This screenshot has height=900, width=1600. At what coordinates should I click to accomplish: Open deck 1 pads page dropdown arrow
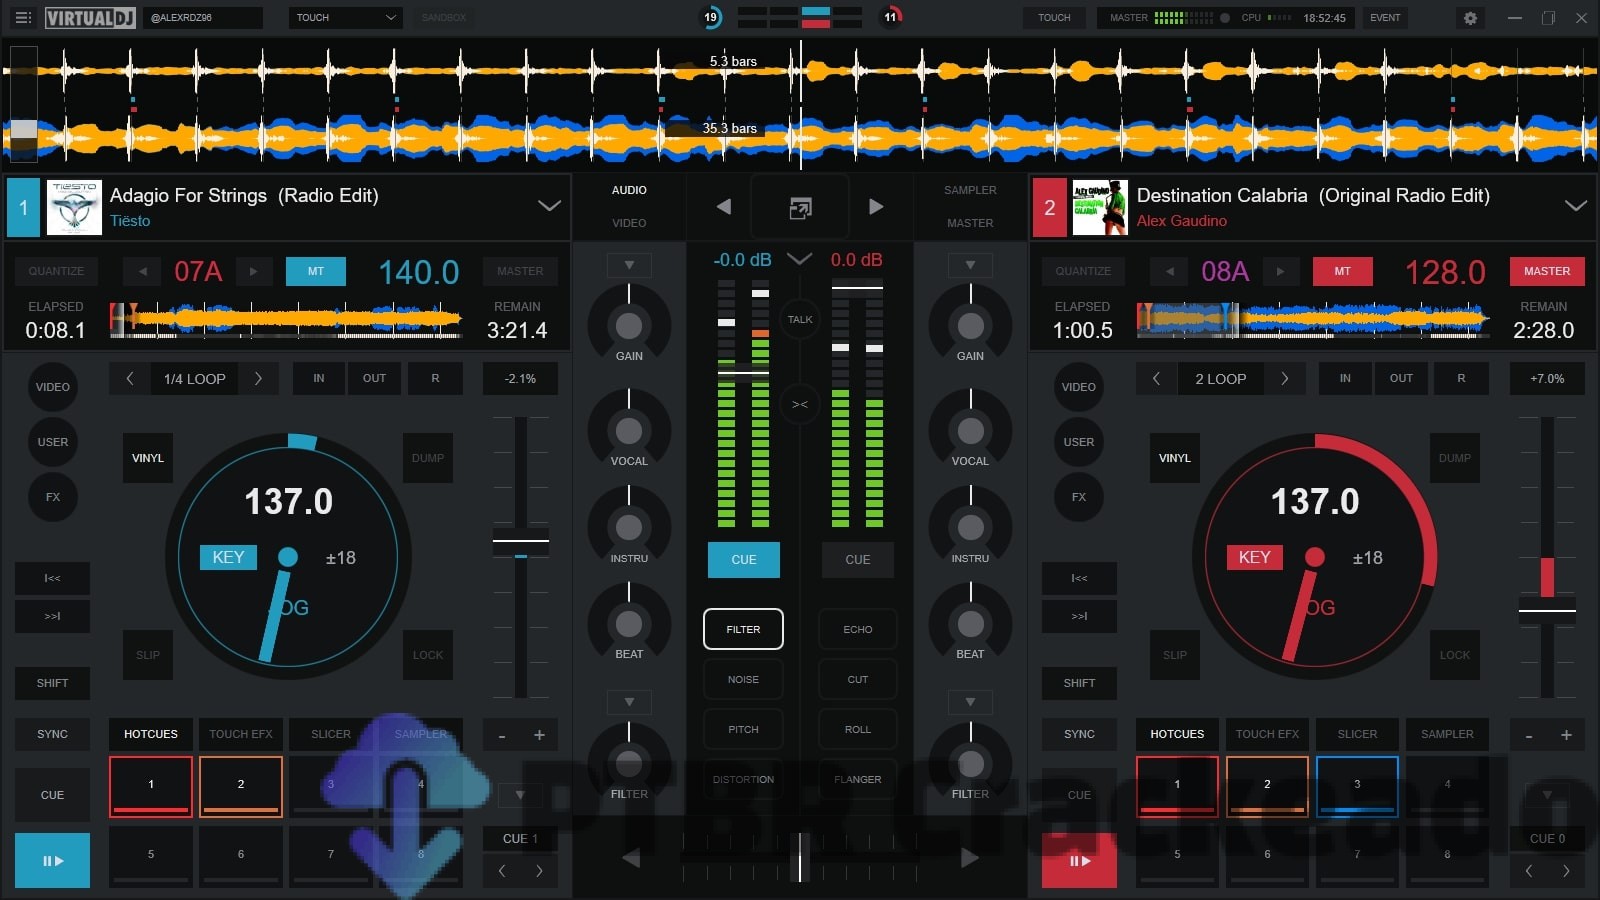[x=520, y=795]
